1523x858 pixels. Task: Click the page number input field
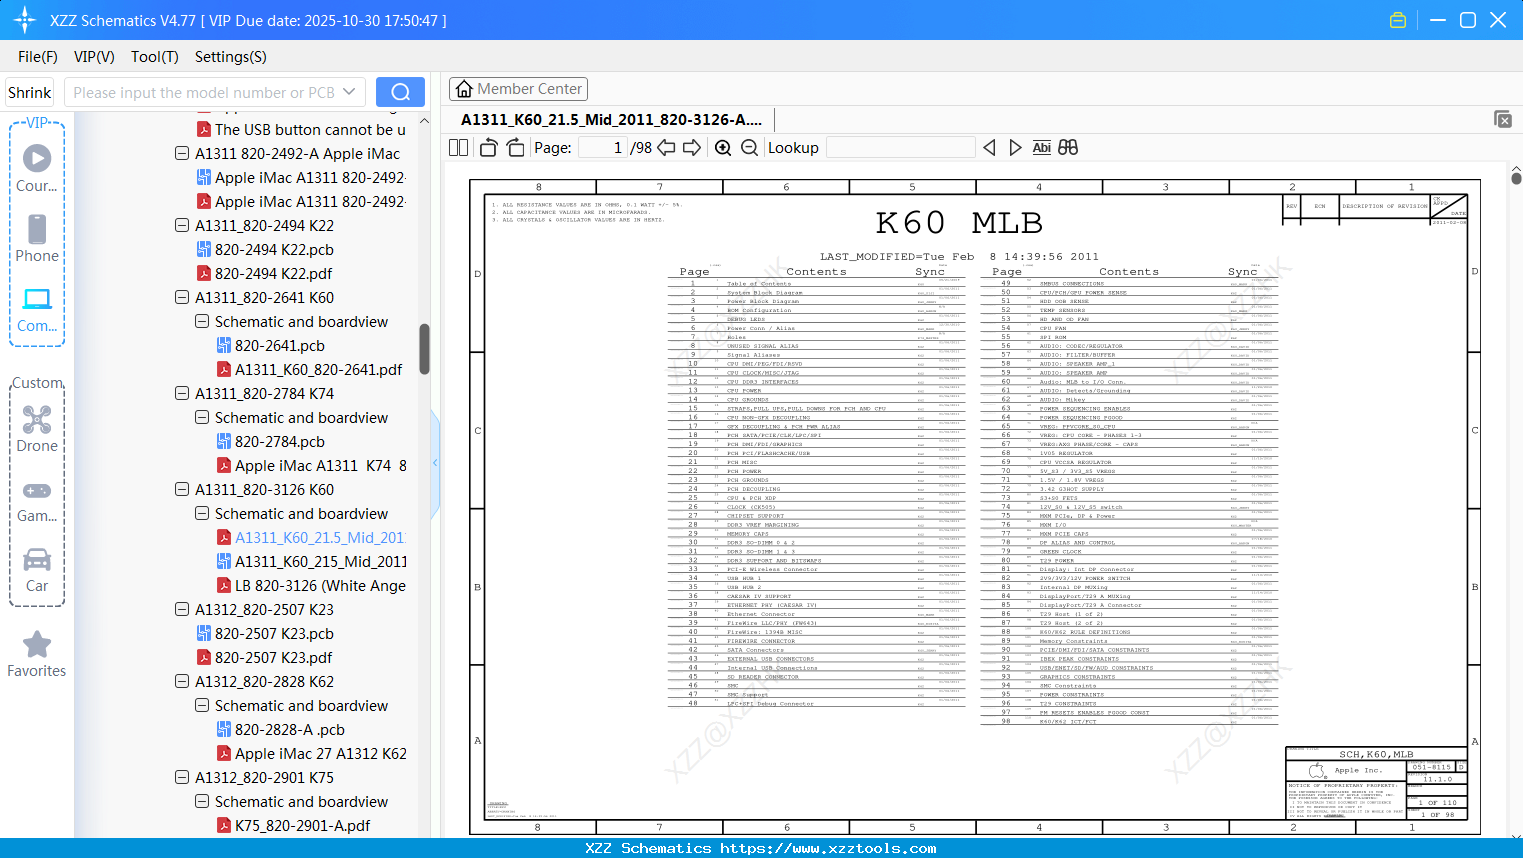pyautogui.click(x=602, y=147)
